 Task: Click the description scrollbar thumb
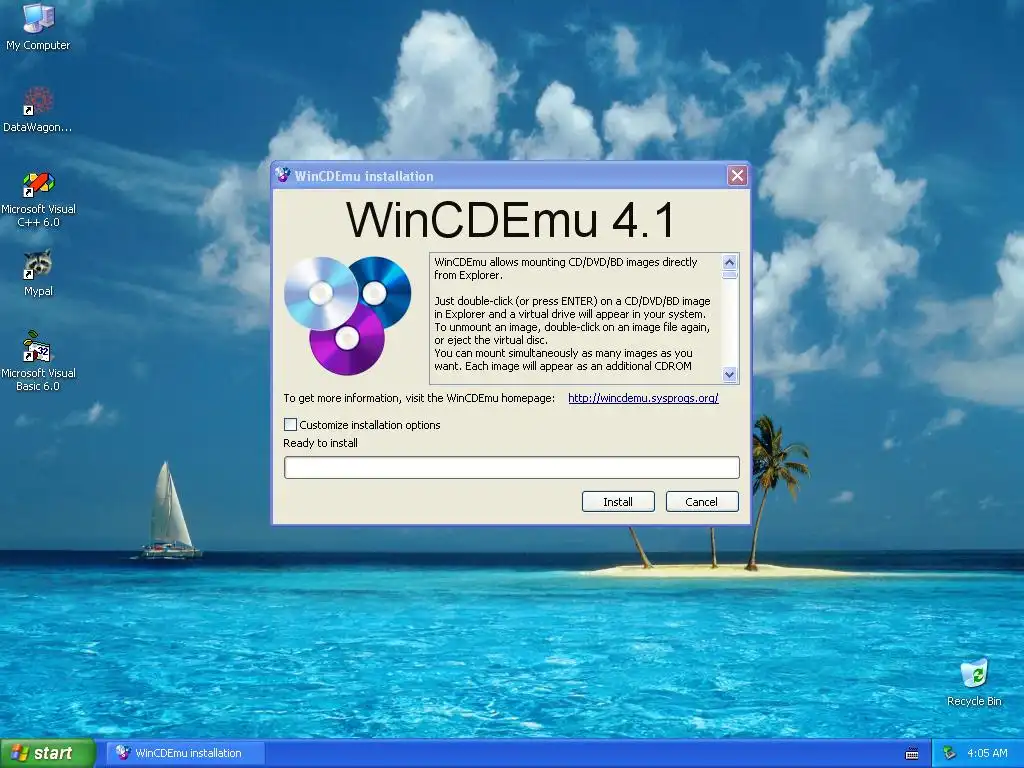tap(729, 275)
